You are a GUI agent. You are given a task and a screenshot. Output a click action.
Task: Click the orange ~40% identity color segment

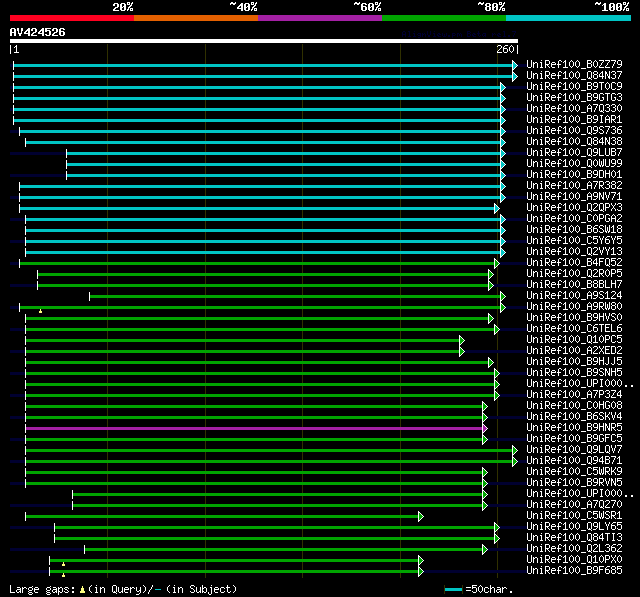click(x=196, y=18)
